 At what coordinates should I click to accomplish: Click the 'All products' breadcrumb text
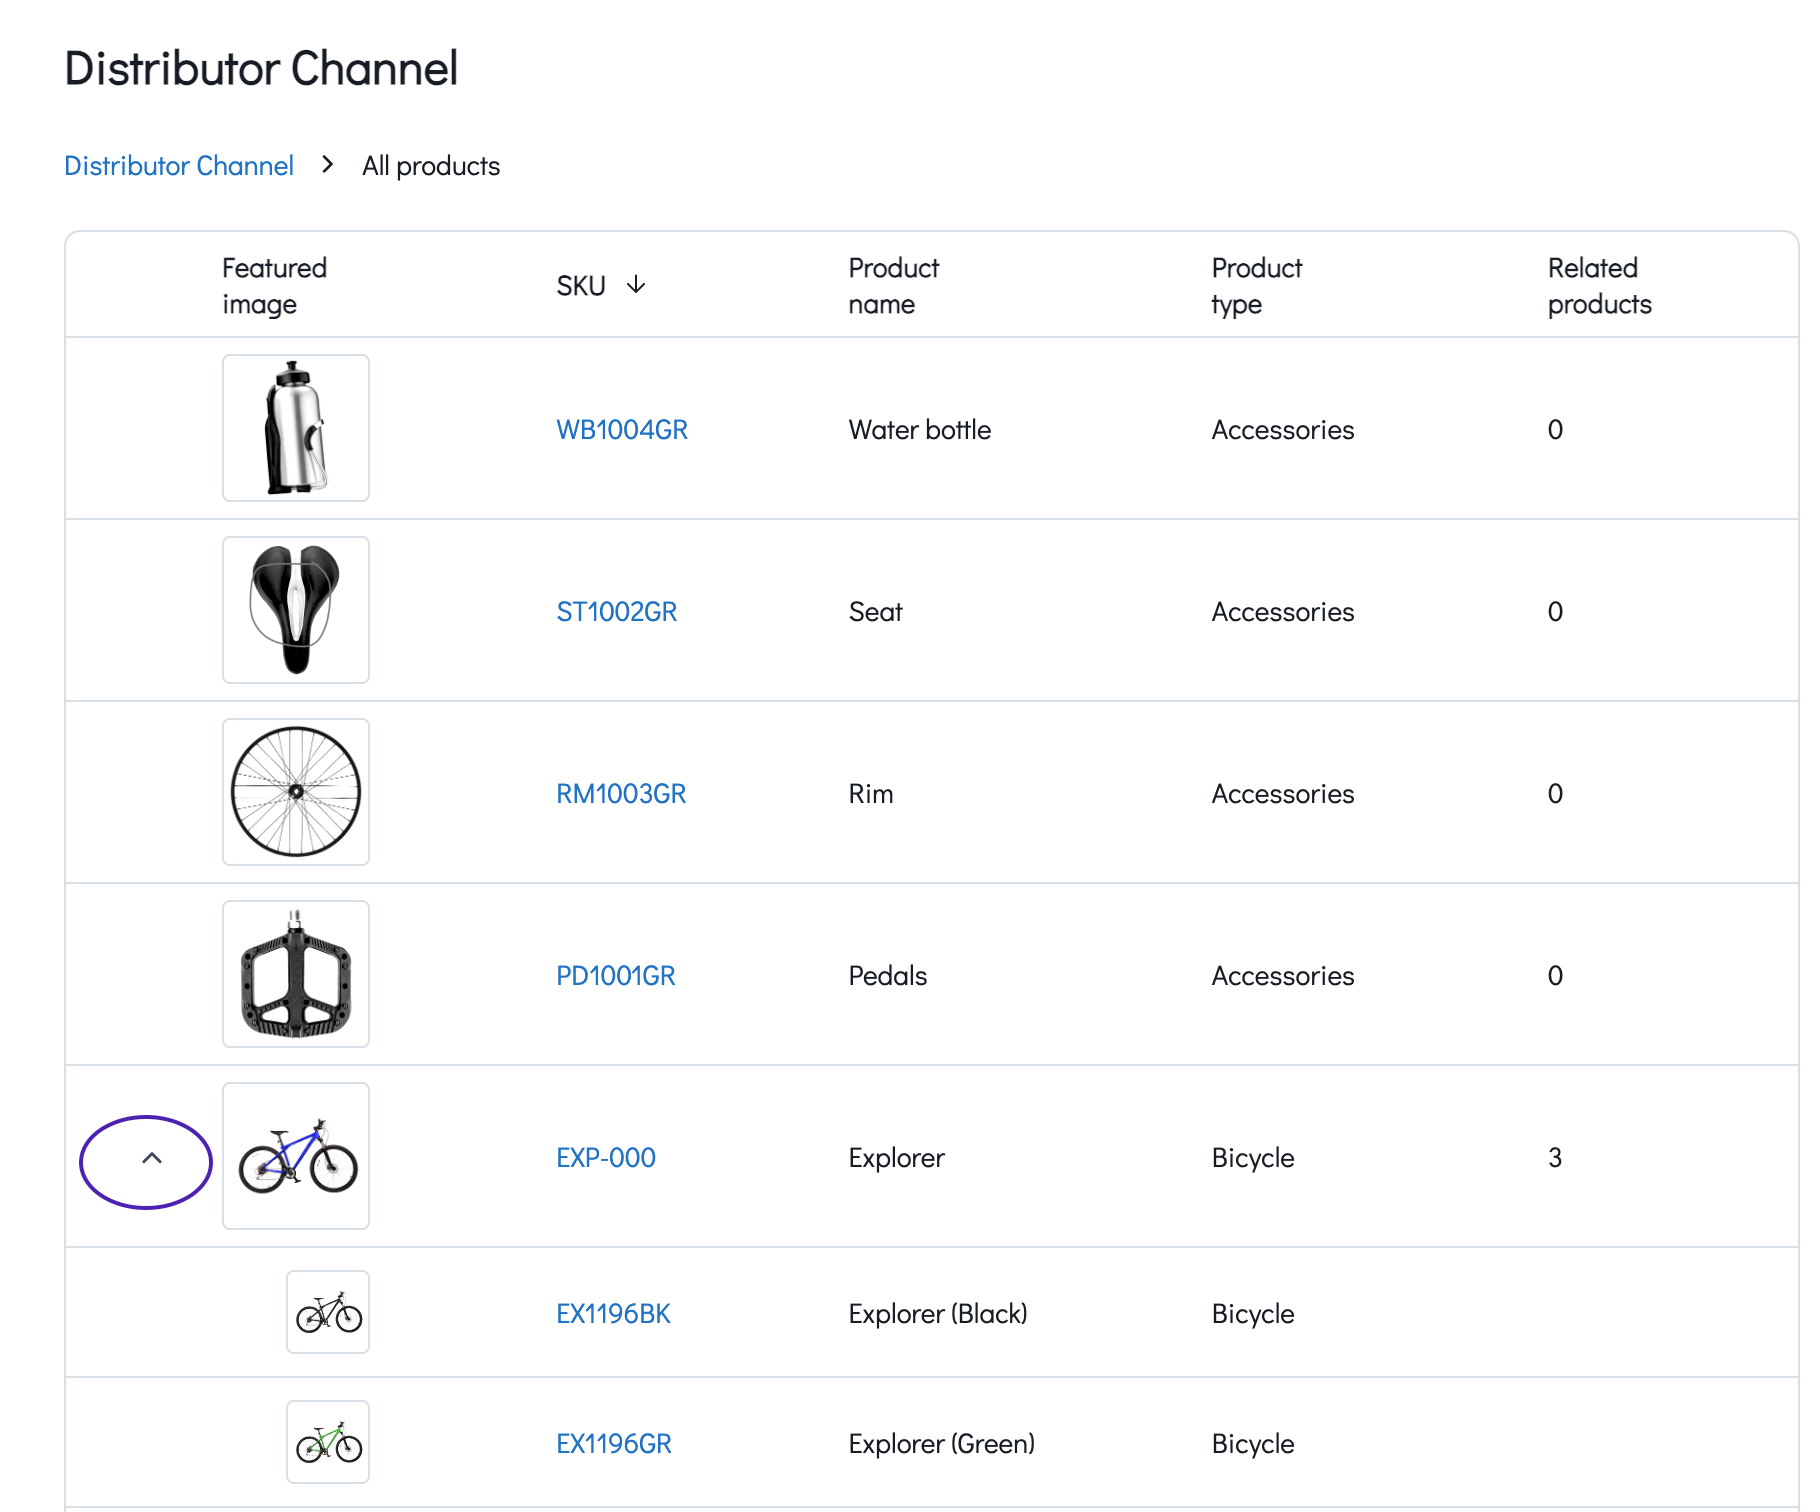click(x=431, y=166)
